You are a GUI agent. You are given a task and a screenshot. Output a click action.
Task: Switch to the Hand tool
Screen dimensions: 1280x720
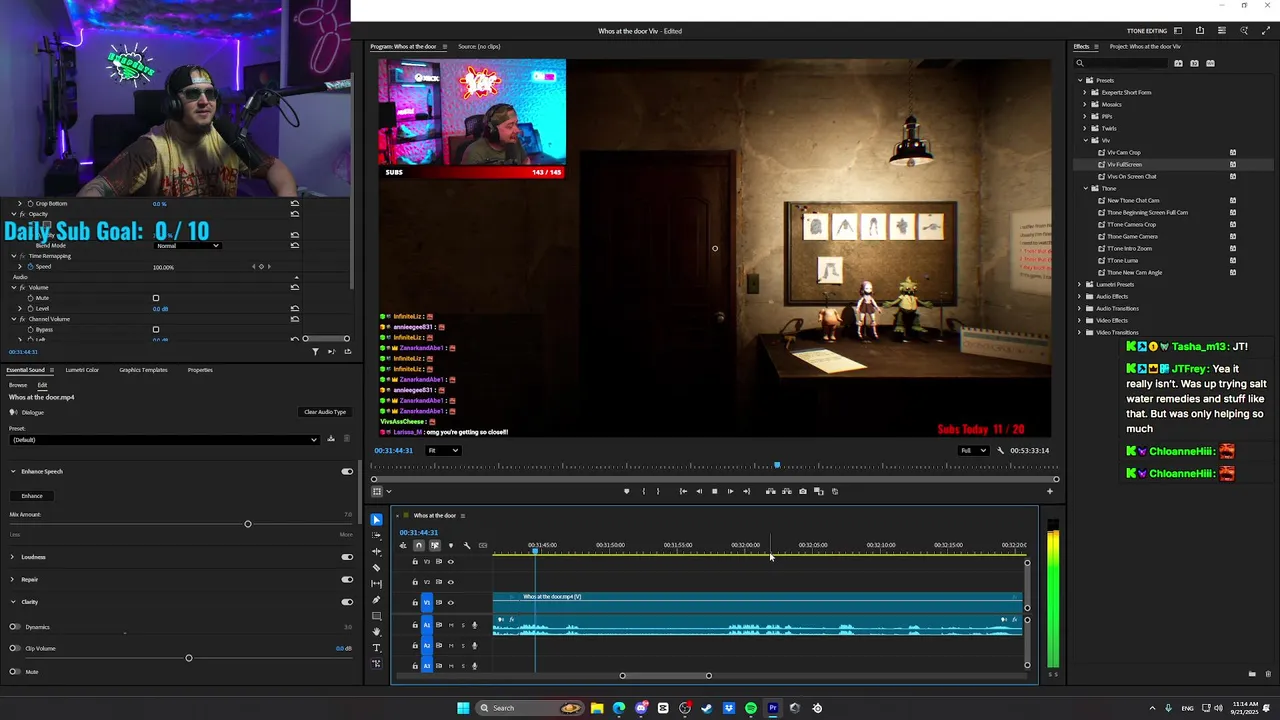click(376, 632)
